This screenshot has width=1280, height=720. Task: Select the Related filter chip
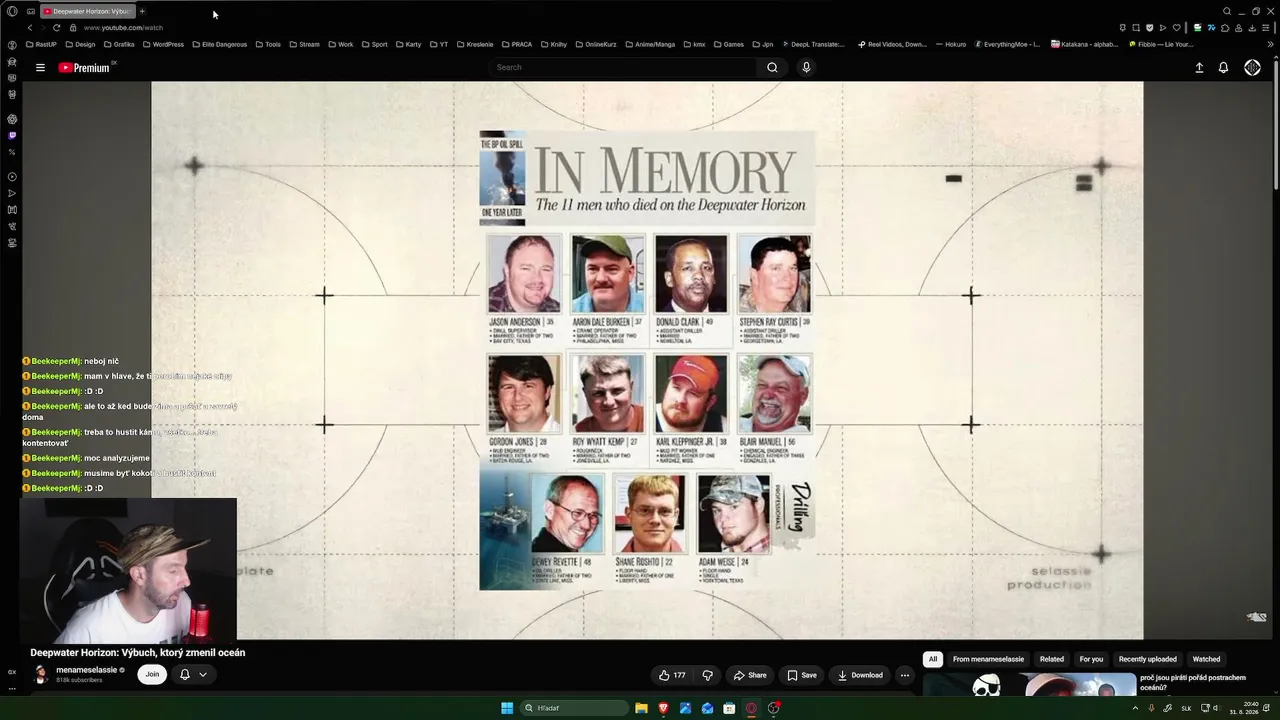(1052, 659)
